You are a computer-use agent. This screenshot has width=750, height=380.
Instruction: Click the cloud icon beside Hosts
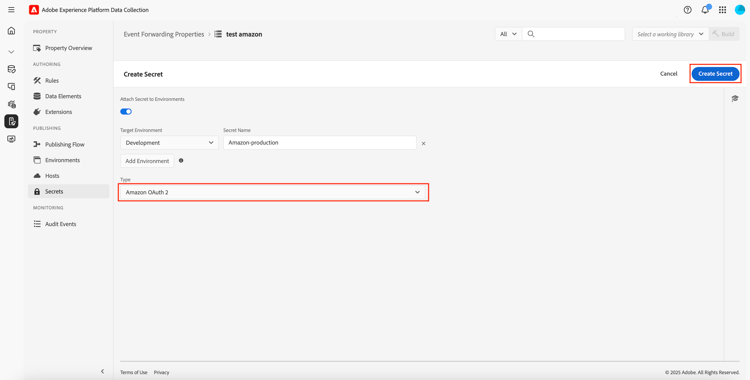click(37, 176)
